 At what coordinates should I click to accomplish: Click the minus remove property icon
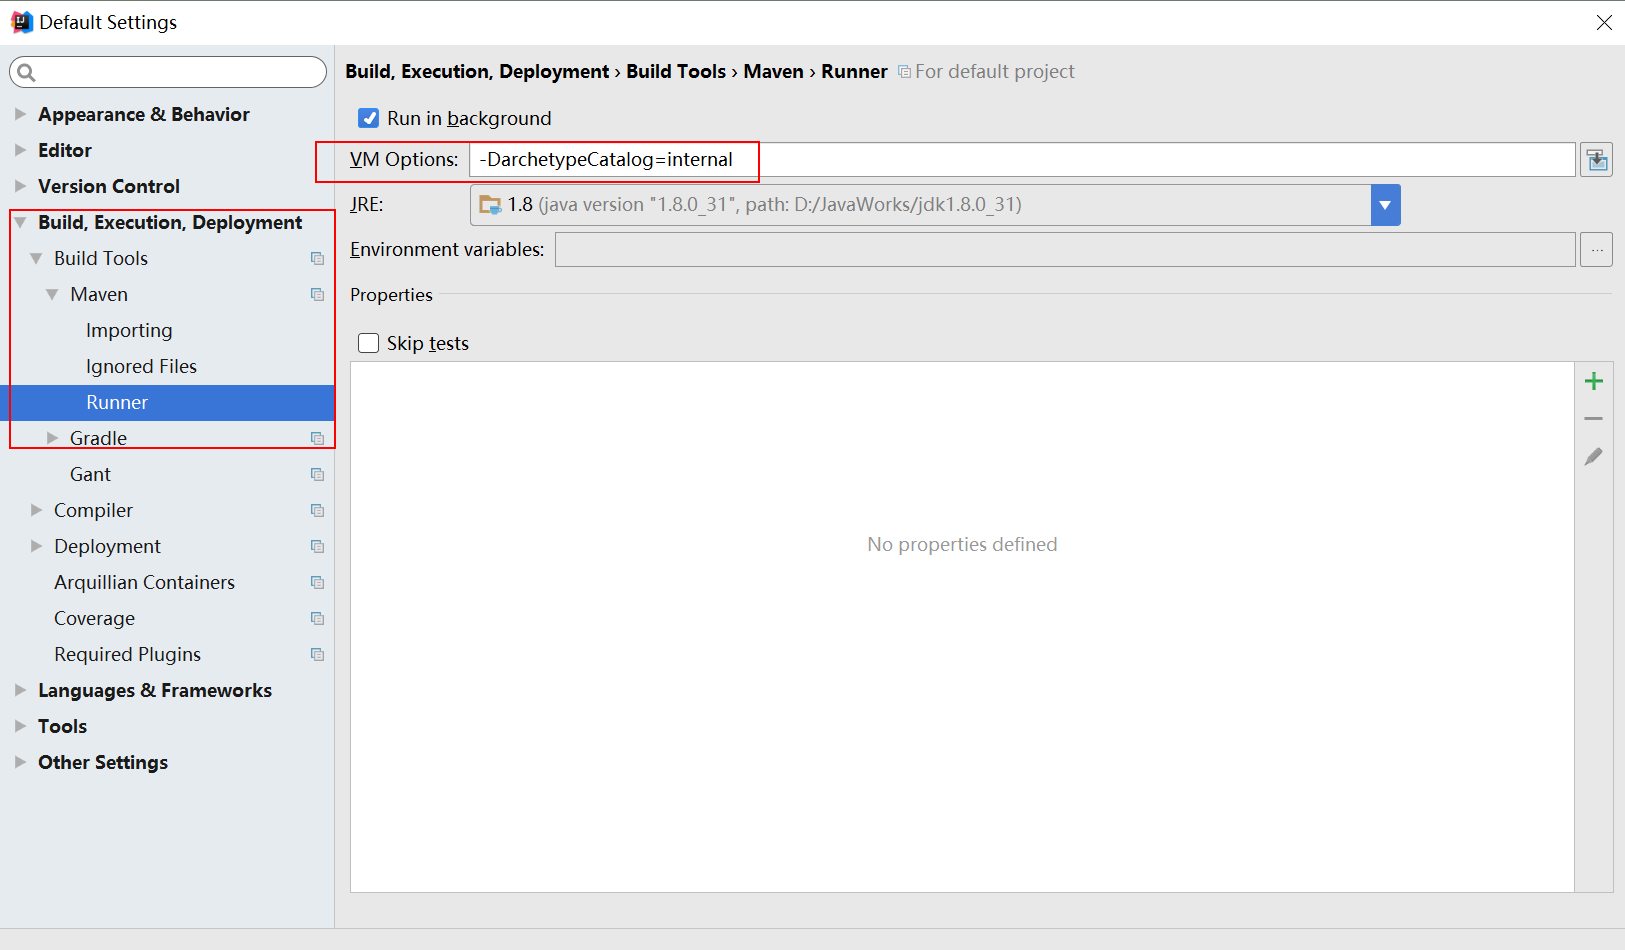pyautogui.click(x=1594, y=419)
